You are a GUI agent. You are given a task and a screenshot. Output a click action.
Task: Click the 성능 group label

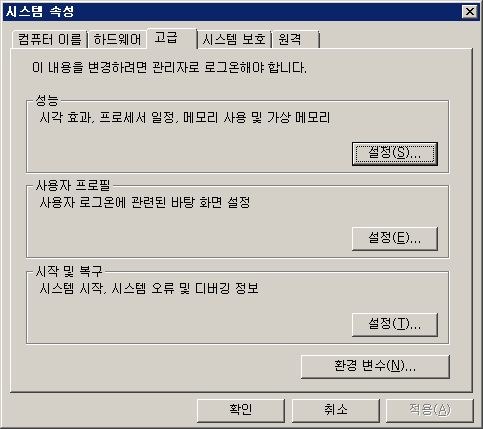point(47,100)
